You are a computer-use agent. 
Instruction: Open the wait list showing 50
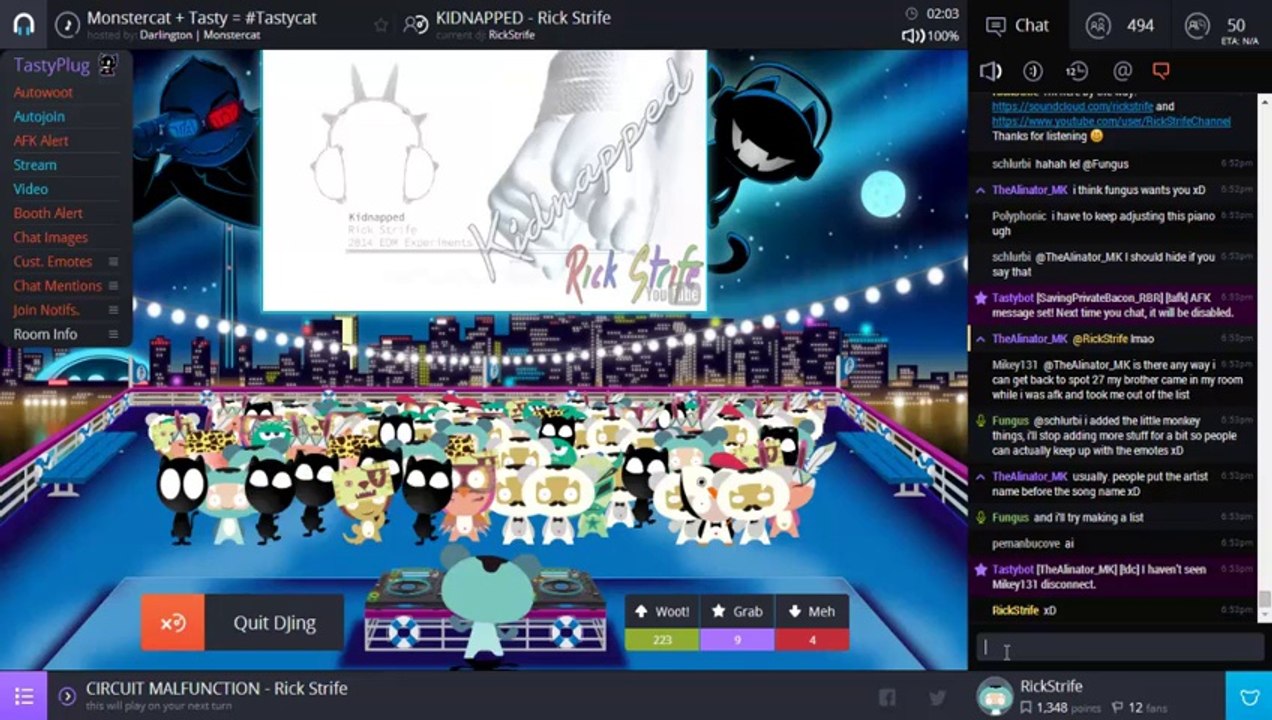pyautogui.click(x=1221, y=25)
